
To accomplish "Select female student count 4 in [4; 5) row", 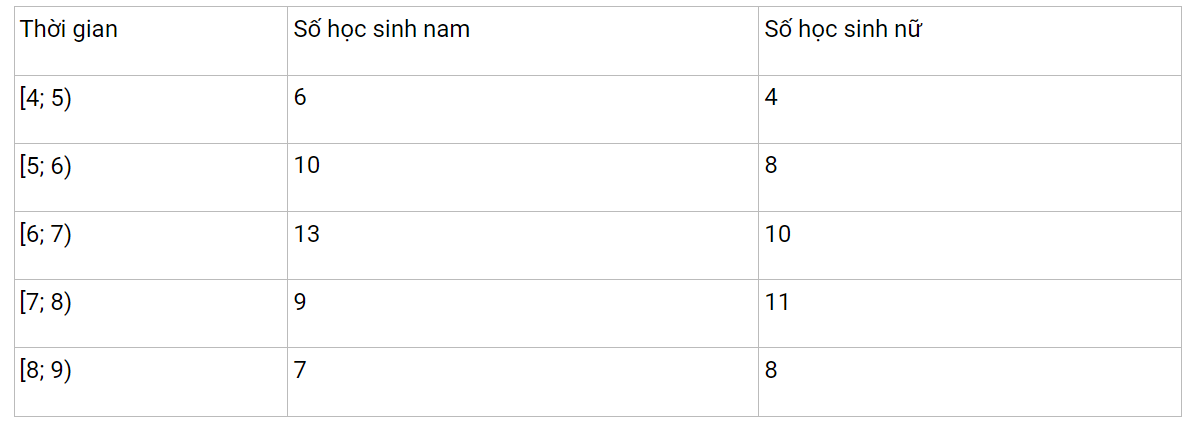I will pyautogui.click(x=771, y=97).
